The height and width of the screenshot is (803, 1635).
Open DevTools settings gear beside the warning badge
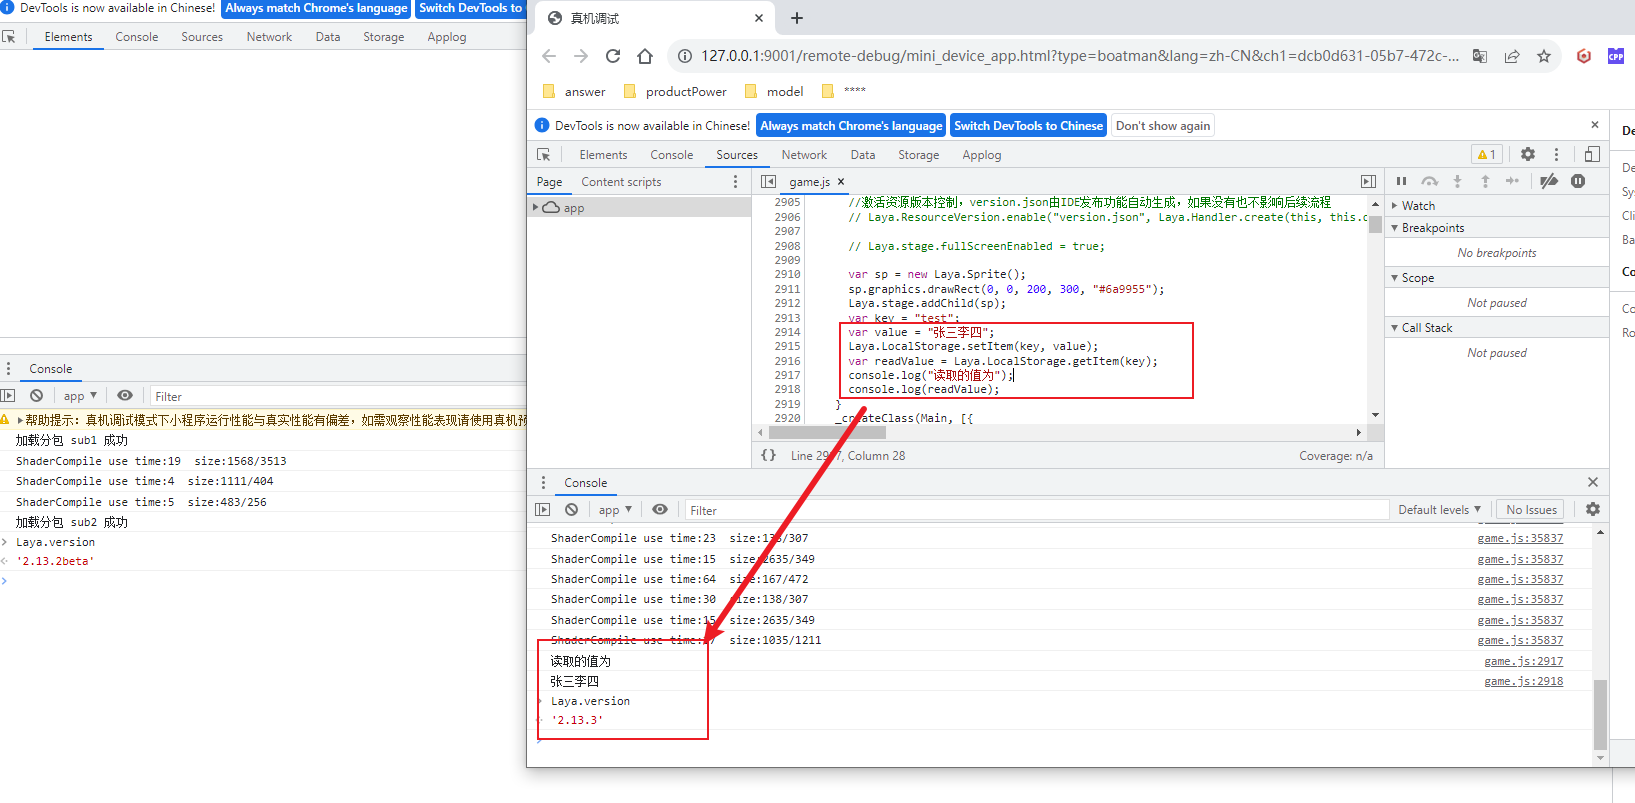(x=1527, y=154)
